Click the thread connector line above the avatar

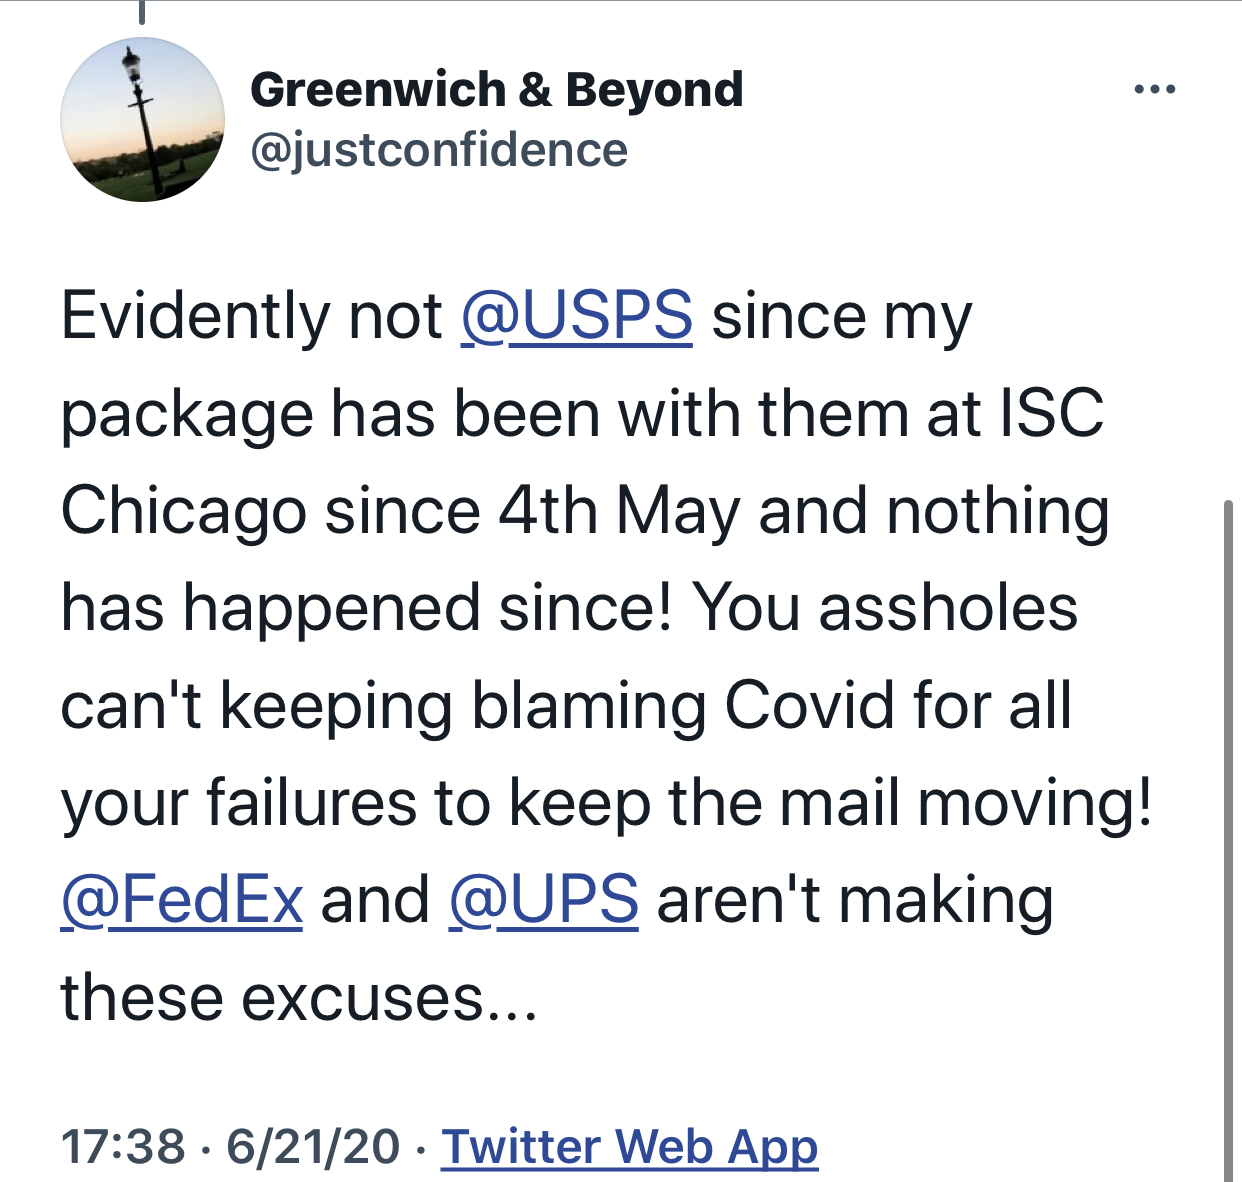point(141,11)
